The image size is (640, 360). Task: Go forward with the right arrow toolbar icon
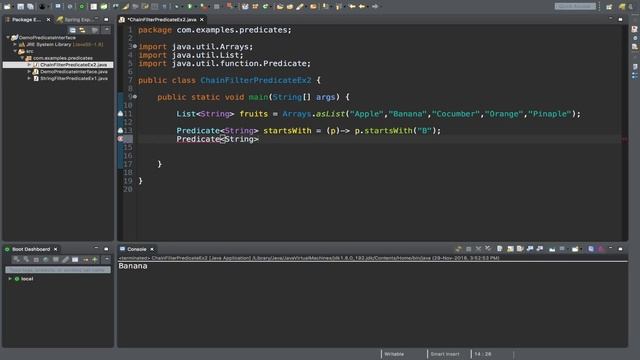pyautogui.click(x=375, y=6)
